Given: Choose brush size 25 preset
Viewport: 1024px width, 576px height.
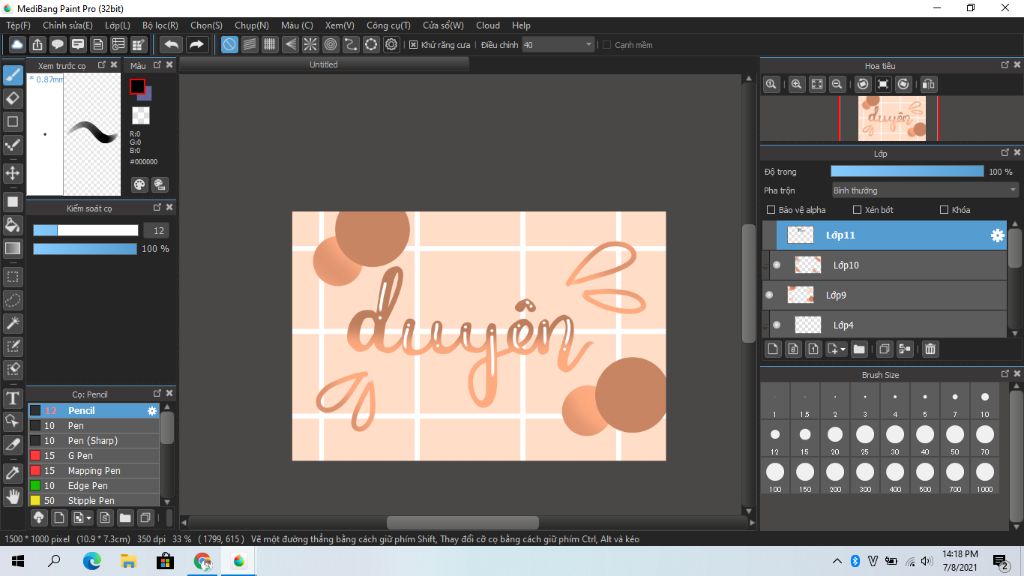Looking at the screenshot, I should tap(865, 439).
